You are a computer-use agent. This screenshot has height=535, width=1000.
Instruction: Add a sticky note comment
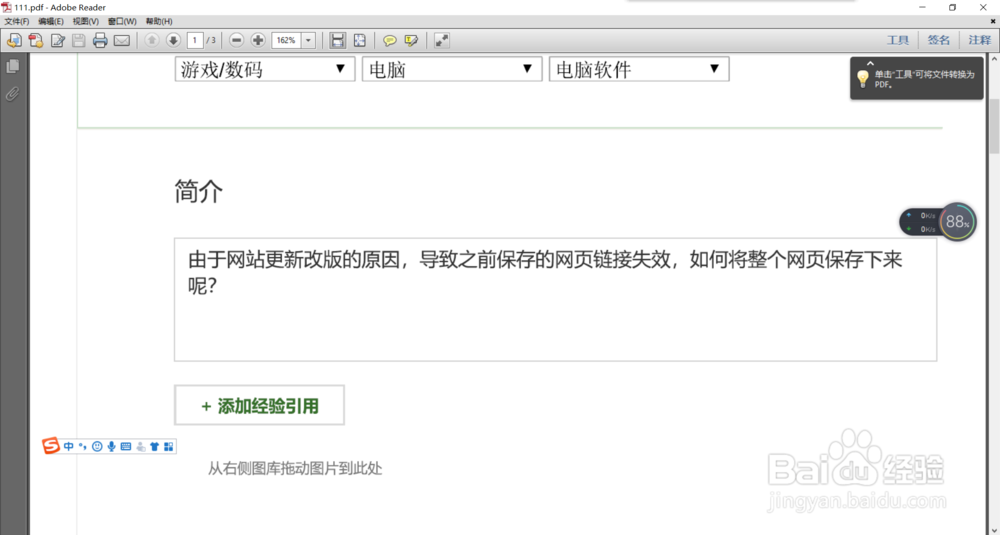[389, 41]
